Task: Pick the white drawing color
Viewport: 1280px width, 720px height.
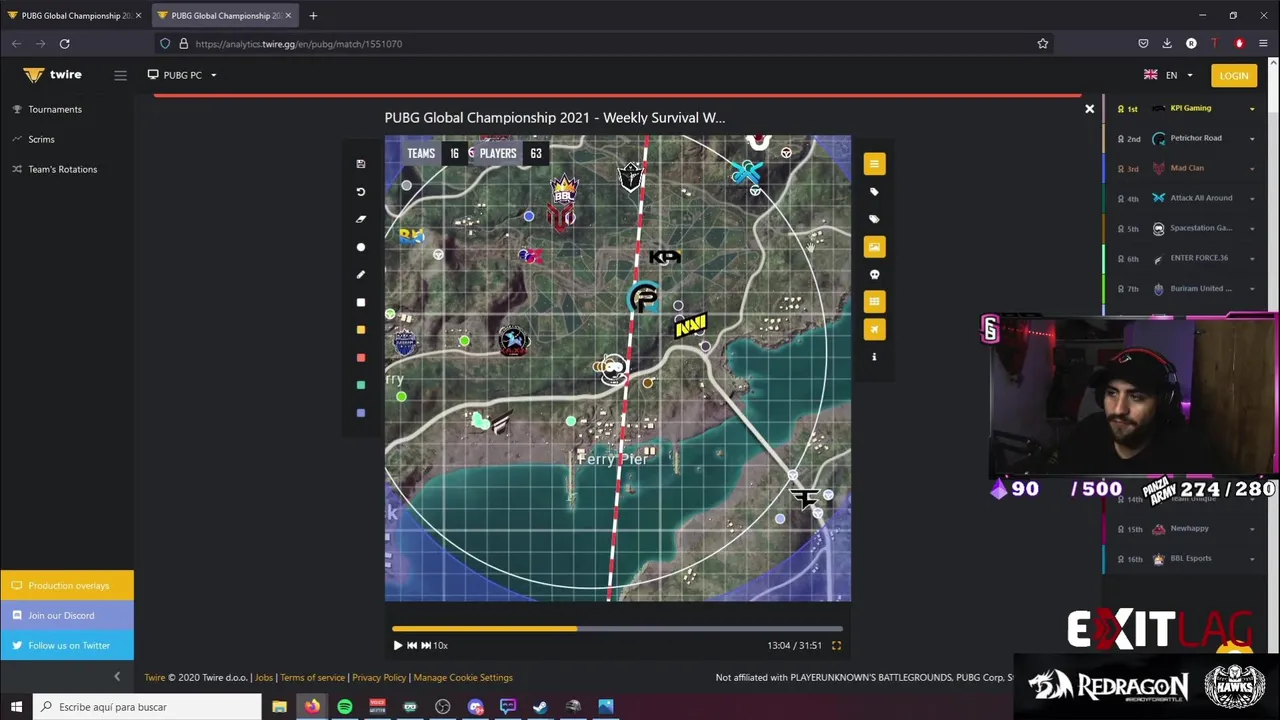Action: click(x=361, y=302)
